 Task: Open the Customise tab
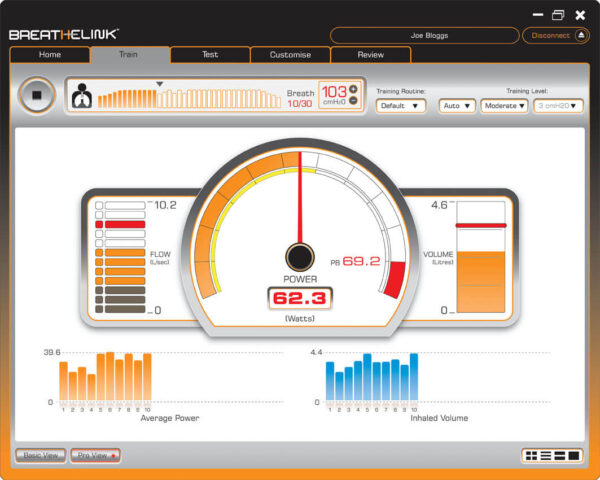tap(290, 55)
